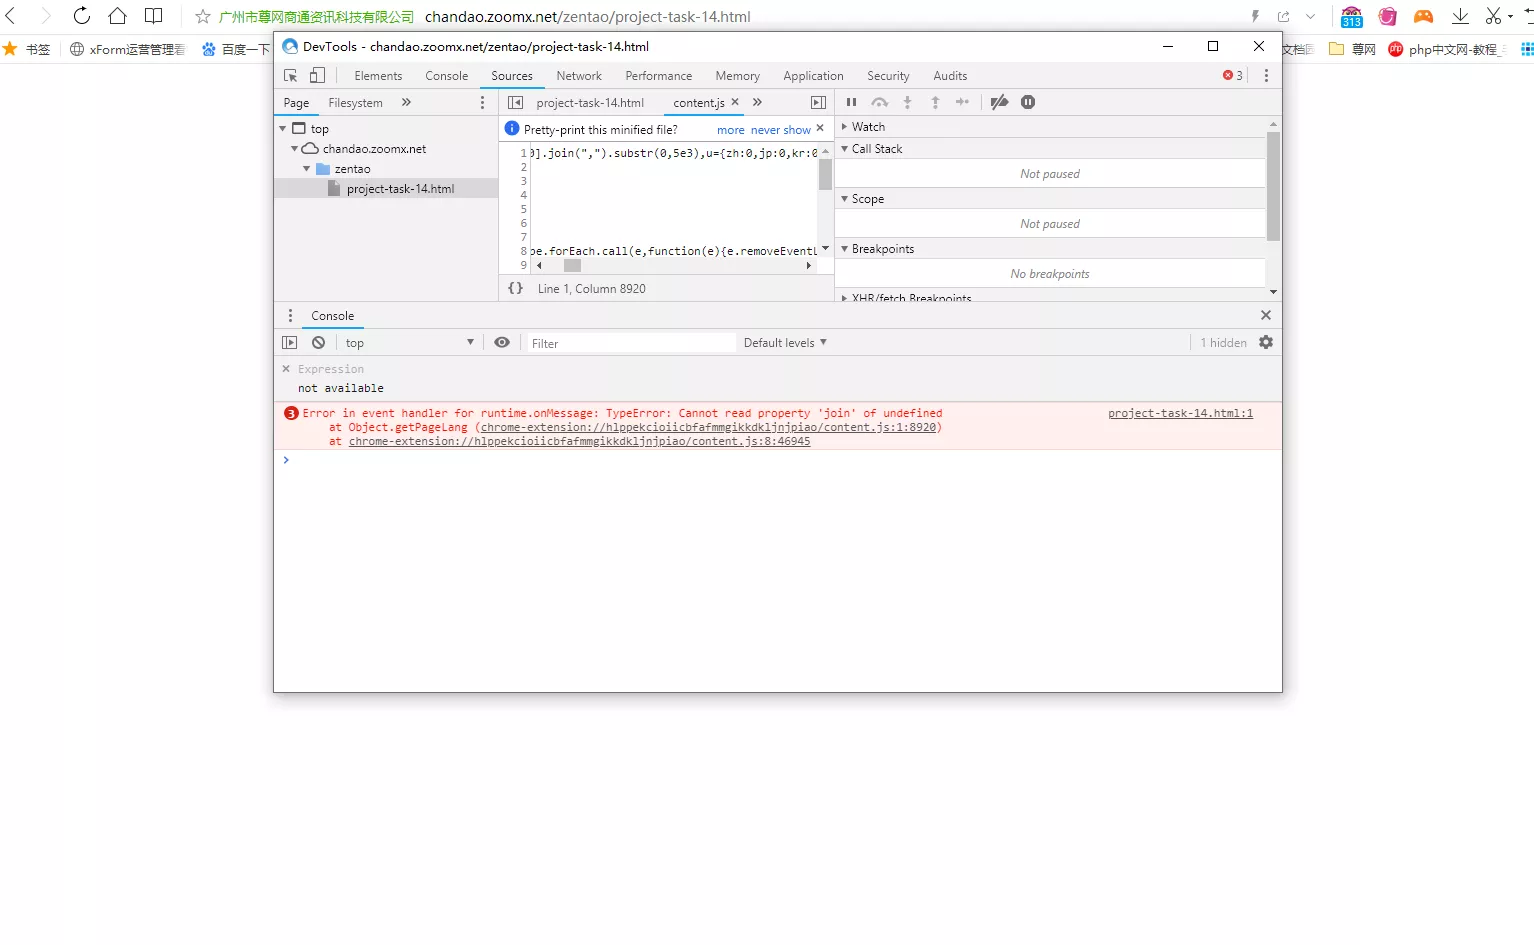
Task: Open console settings gear
Action: pyautogui.click(x=1266, y=342)
